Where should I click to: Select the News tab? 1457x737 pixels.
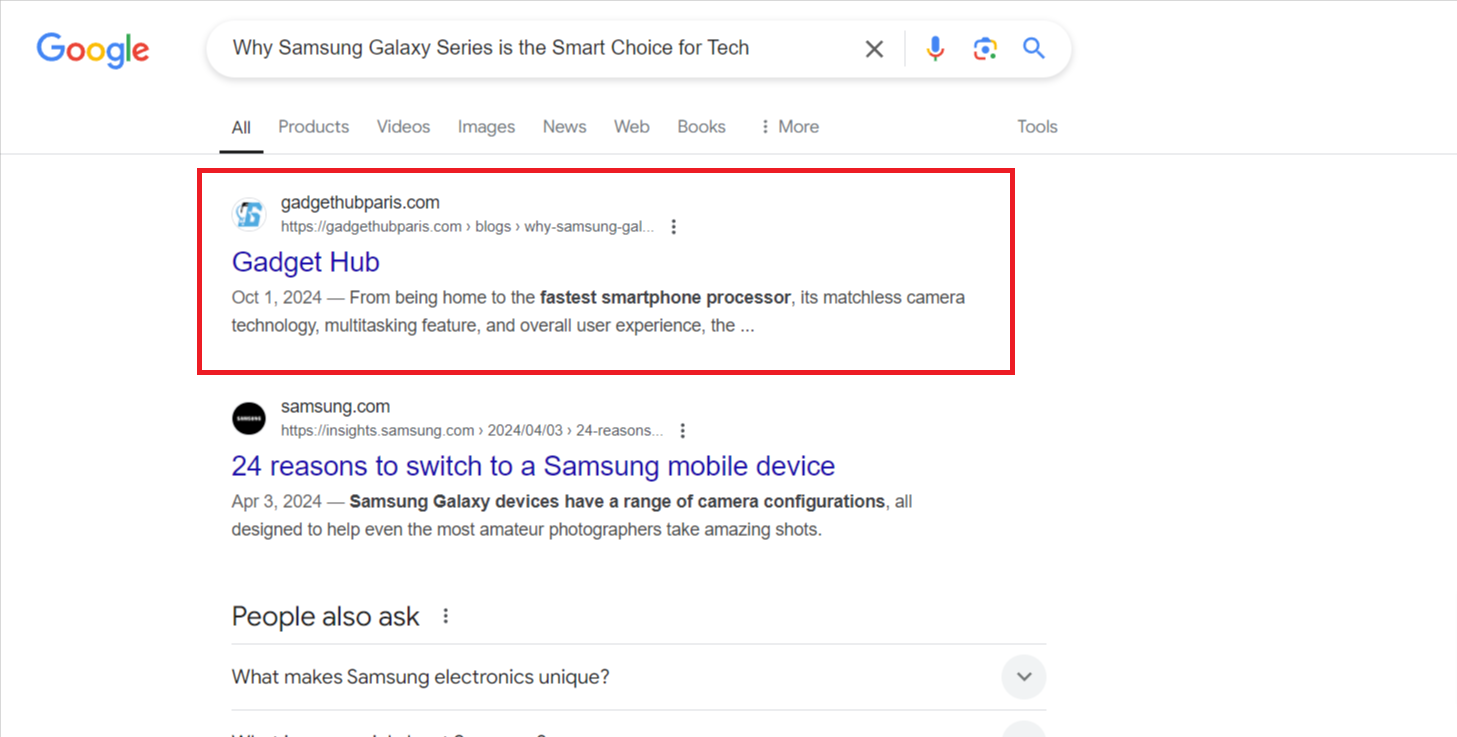[x=564, y=127]
